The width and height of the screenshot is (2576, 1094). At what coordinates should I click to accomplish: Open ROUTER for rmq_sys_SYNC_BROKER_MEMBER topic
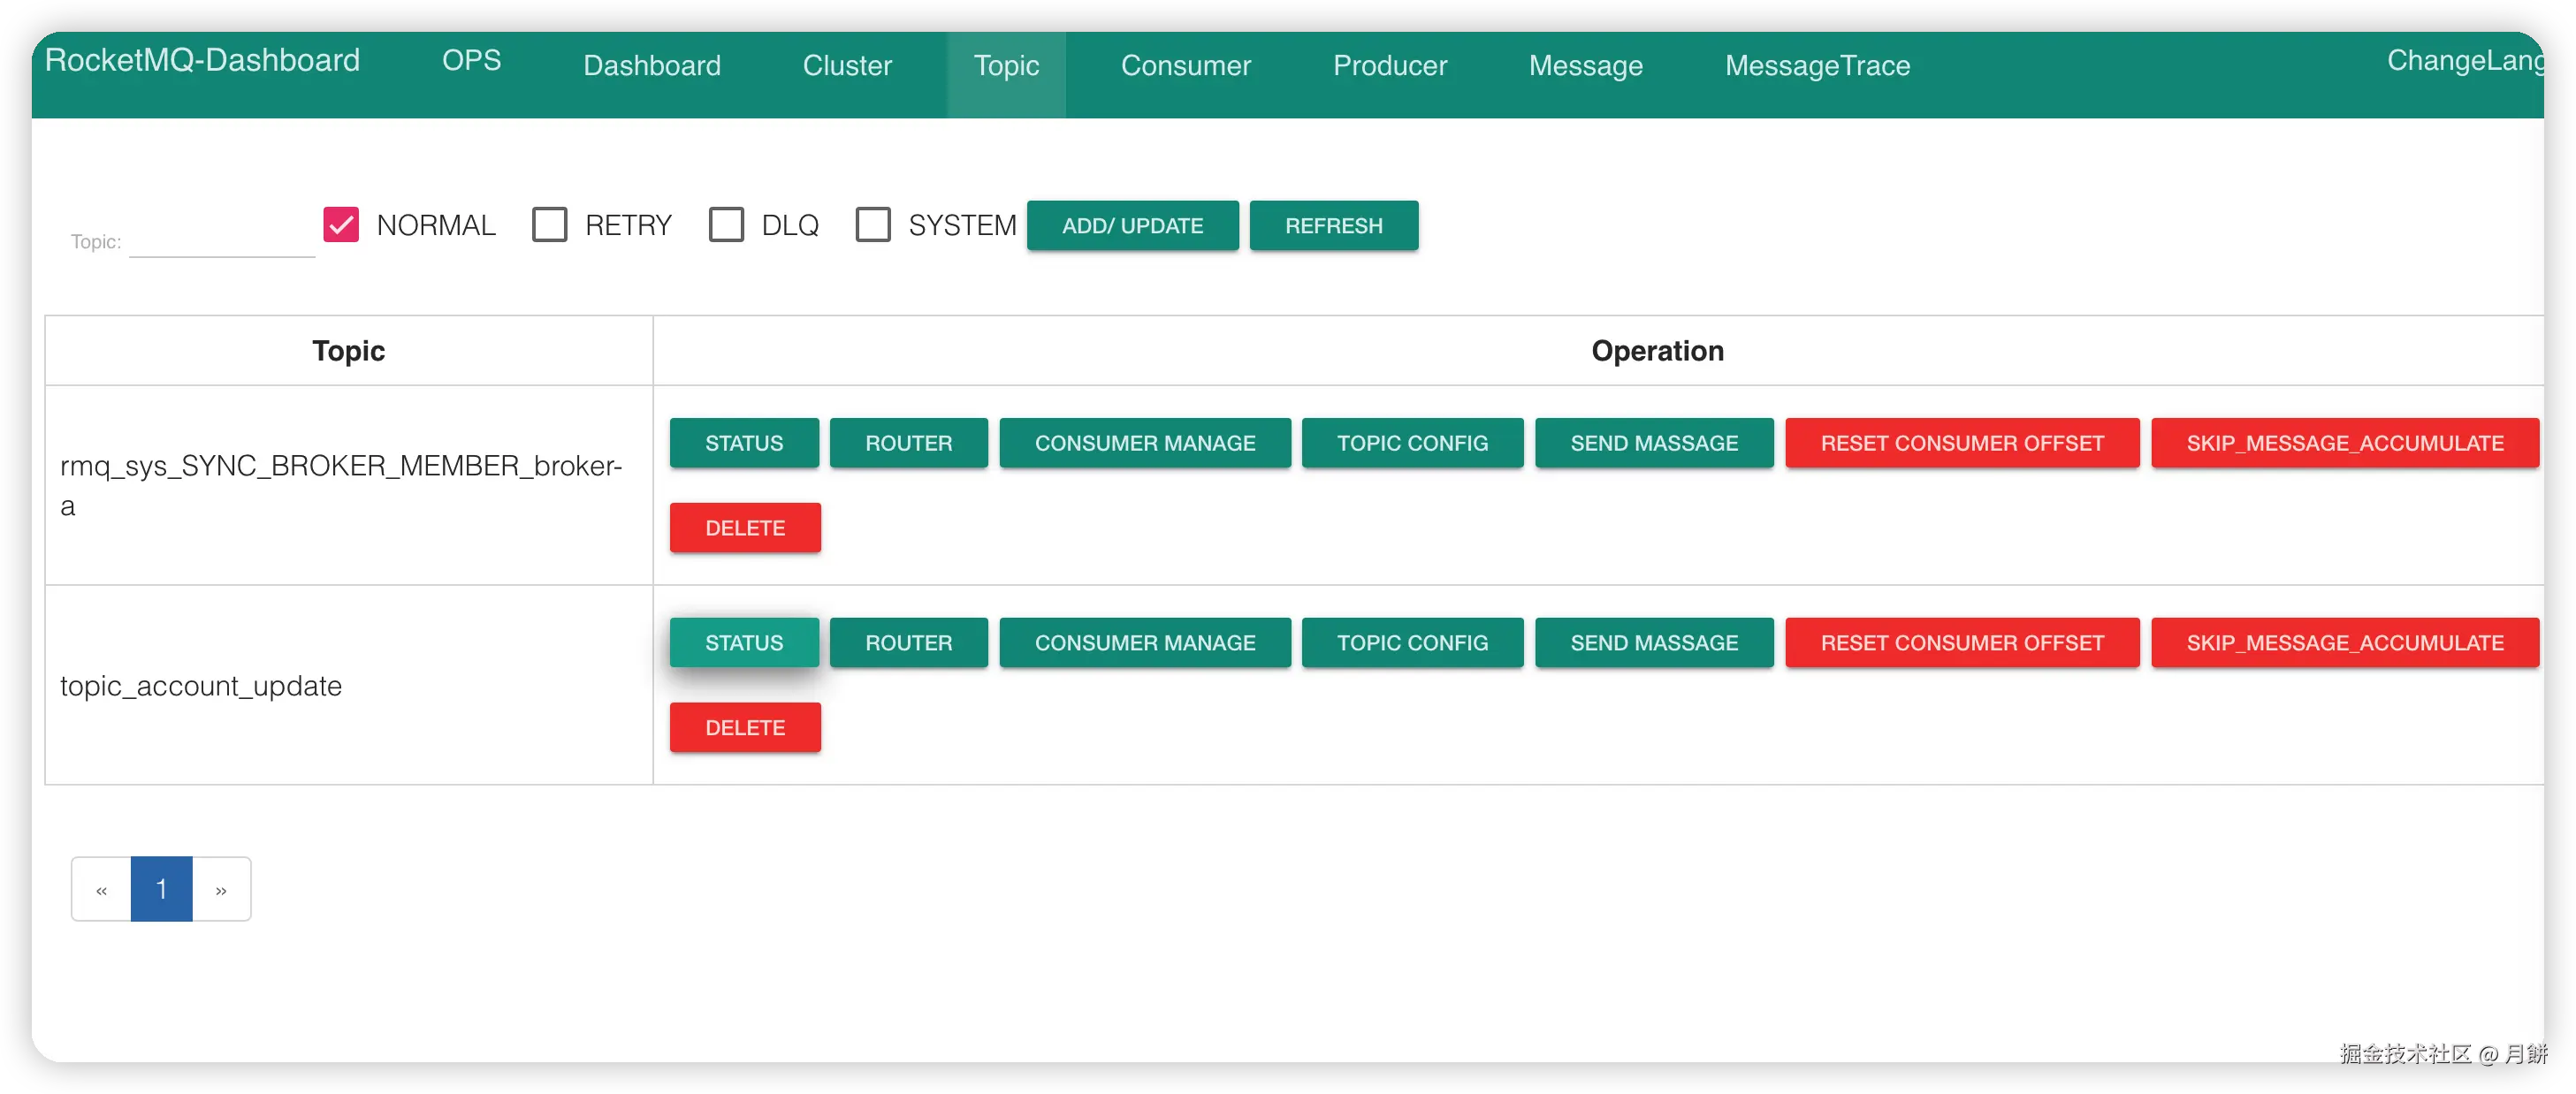908,443
